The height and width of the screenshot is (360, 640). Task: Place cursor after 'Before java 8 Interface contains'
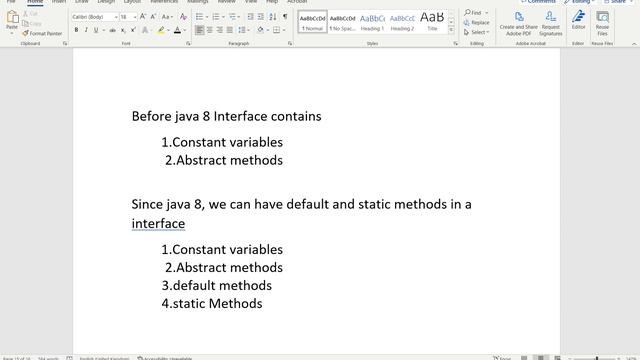coord(322,116)
